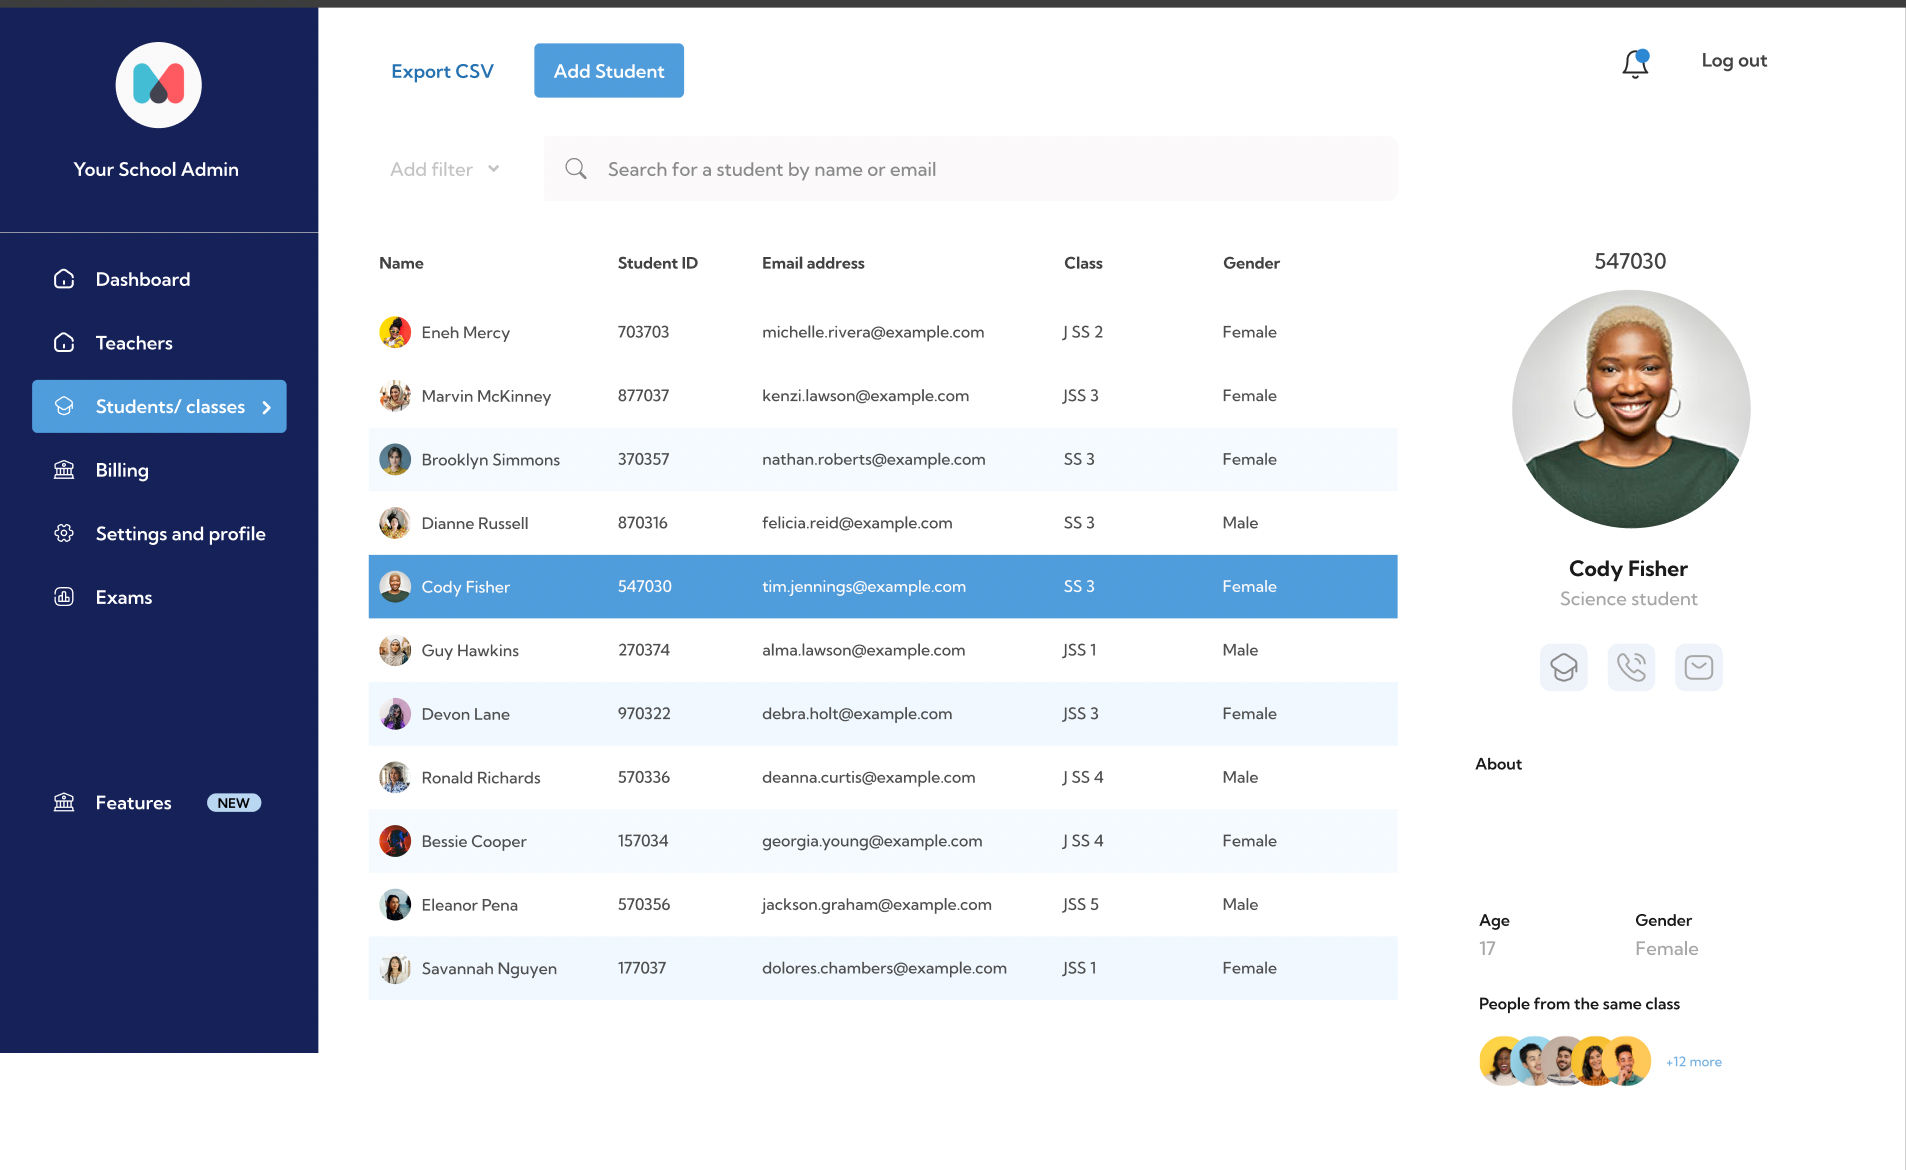Click the Science student subtitle
Viewport: 1906px width, 1170px height.
[1629, 599]
